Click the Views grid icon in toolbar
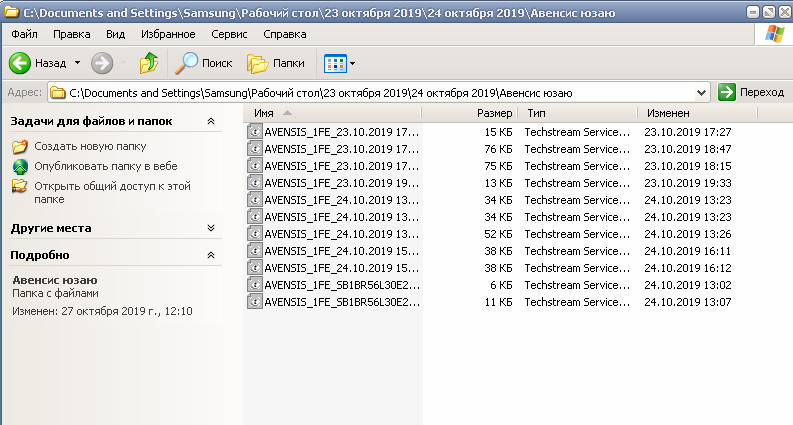The width and height of the screenshot is (793, 425). (x=335, y=63)
